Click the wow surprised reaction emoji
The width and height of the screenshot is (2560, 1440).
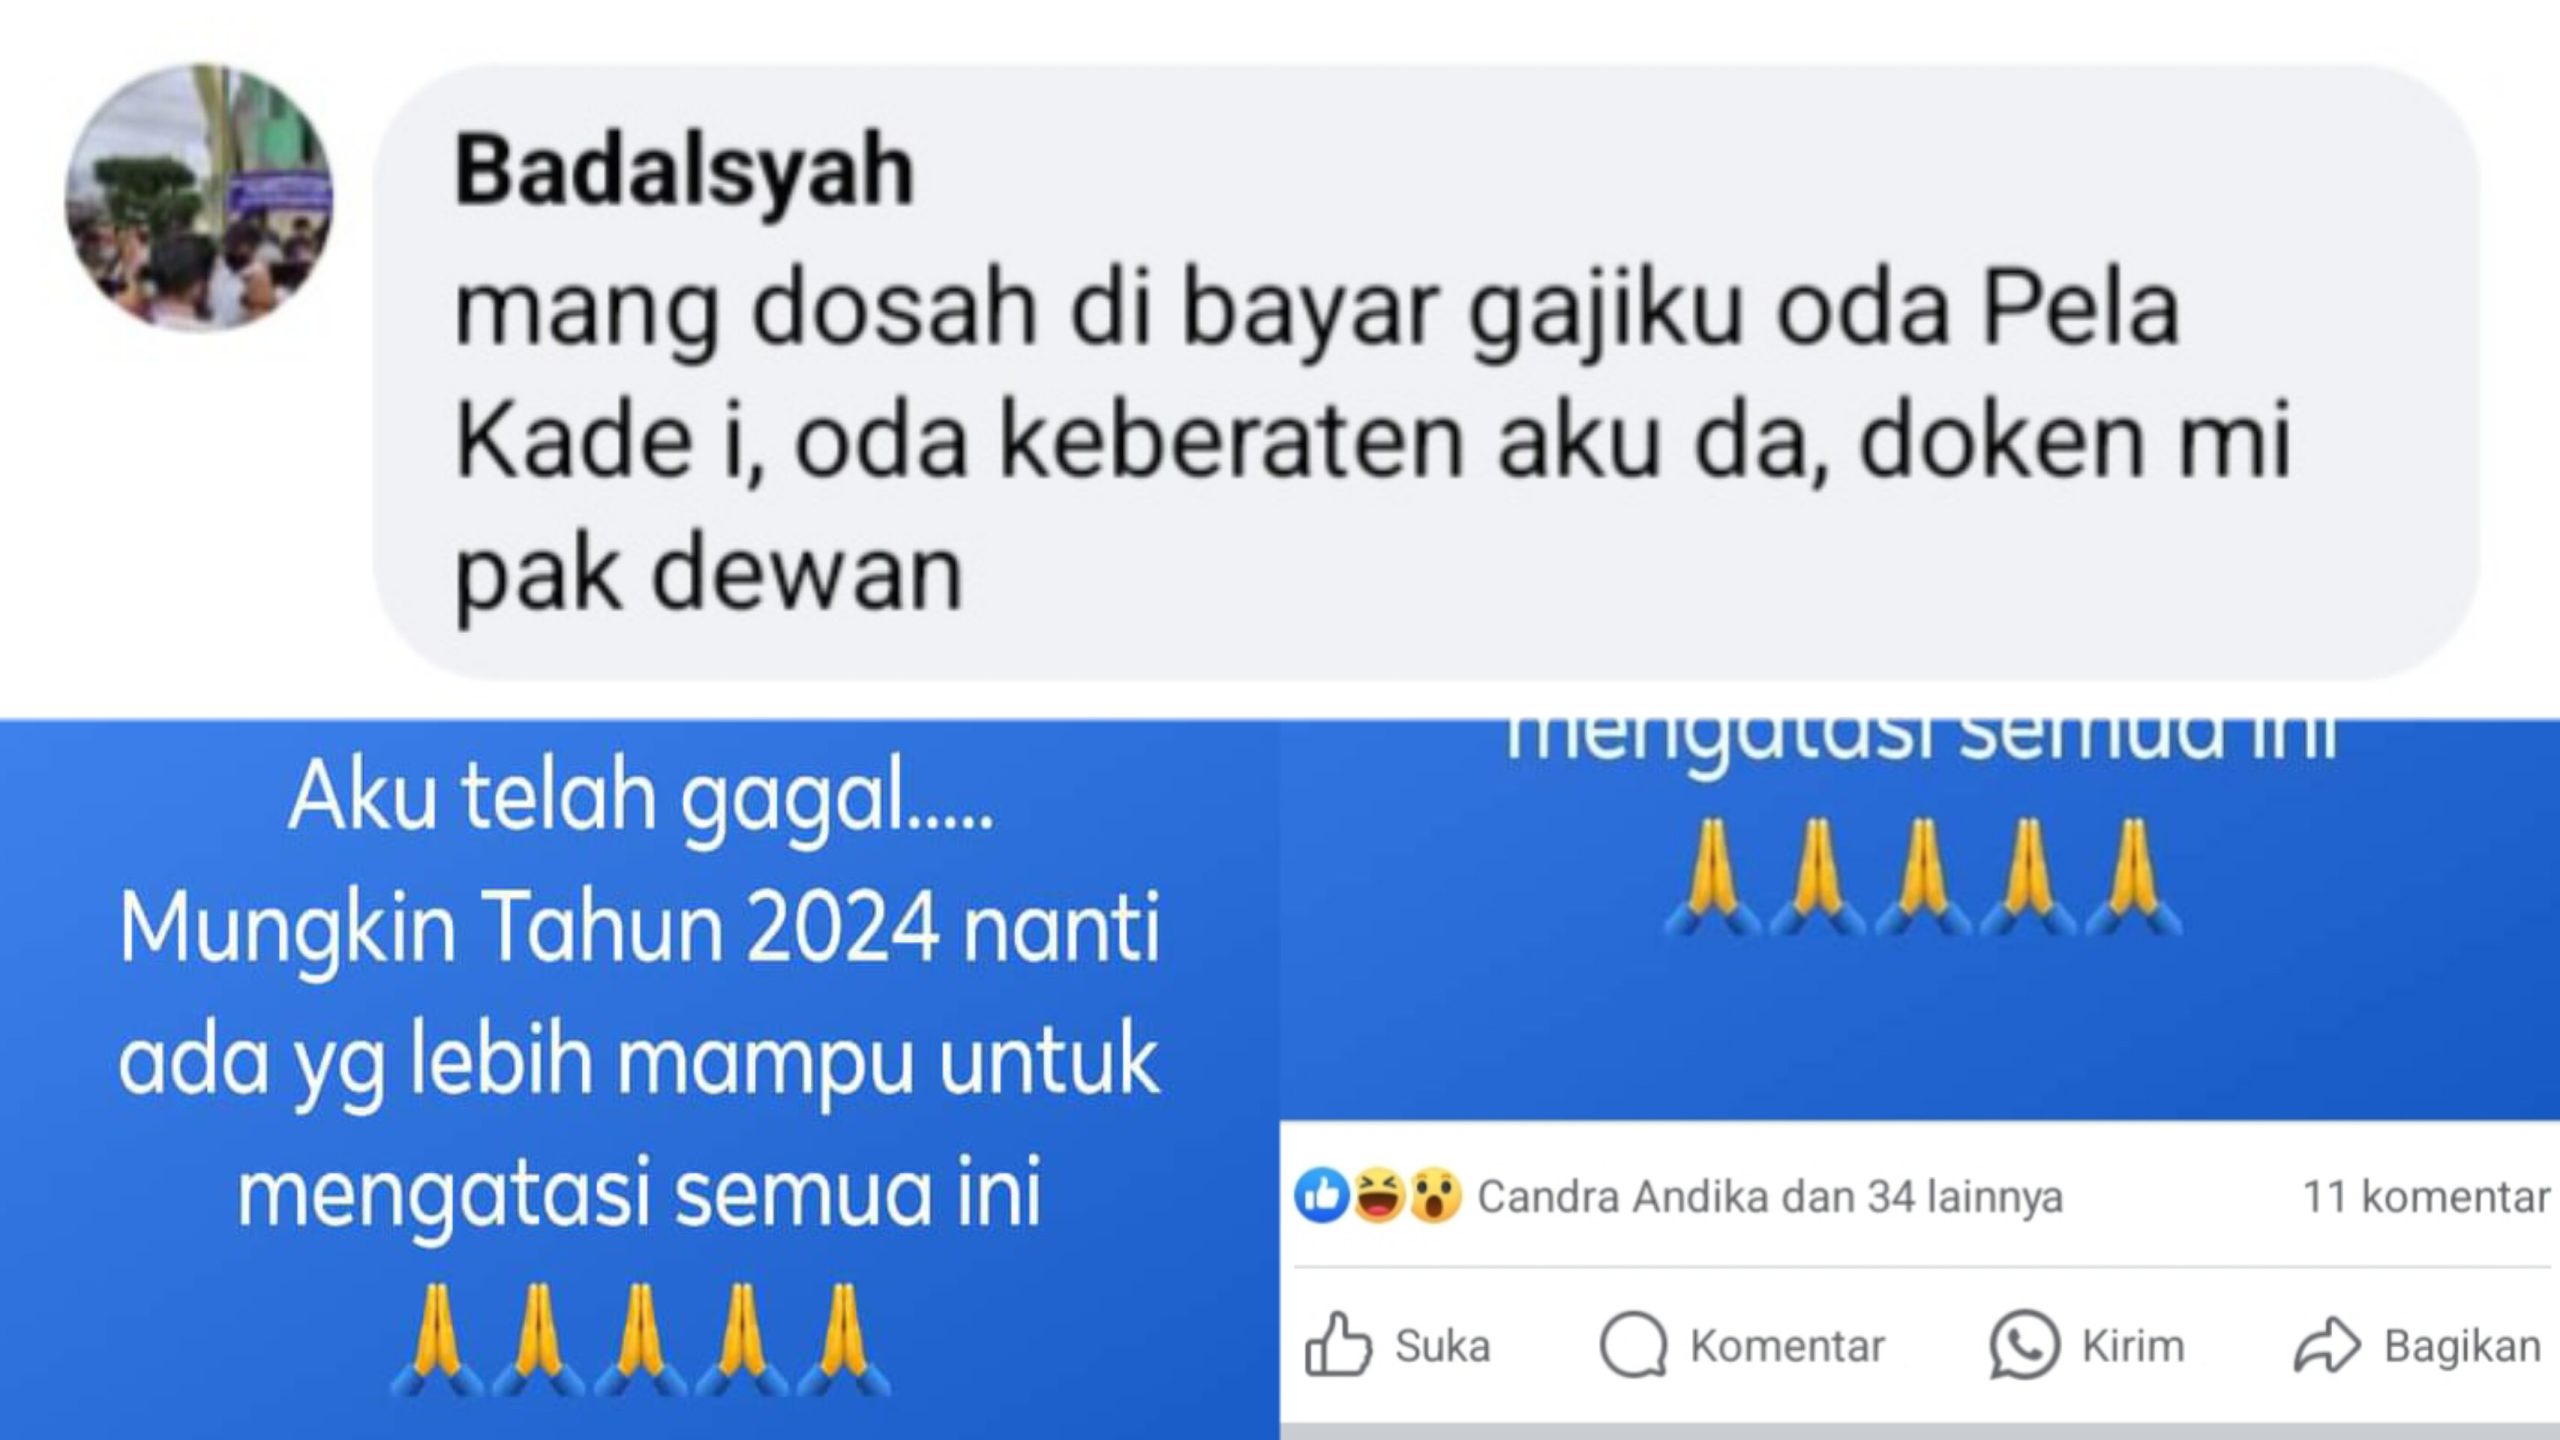coord(1435,1196)
